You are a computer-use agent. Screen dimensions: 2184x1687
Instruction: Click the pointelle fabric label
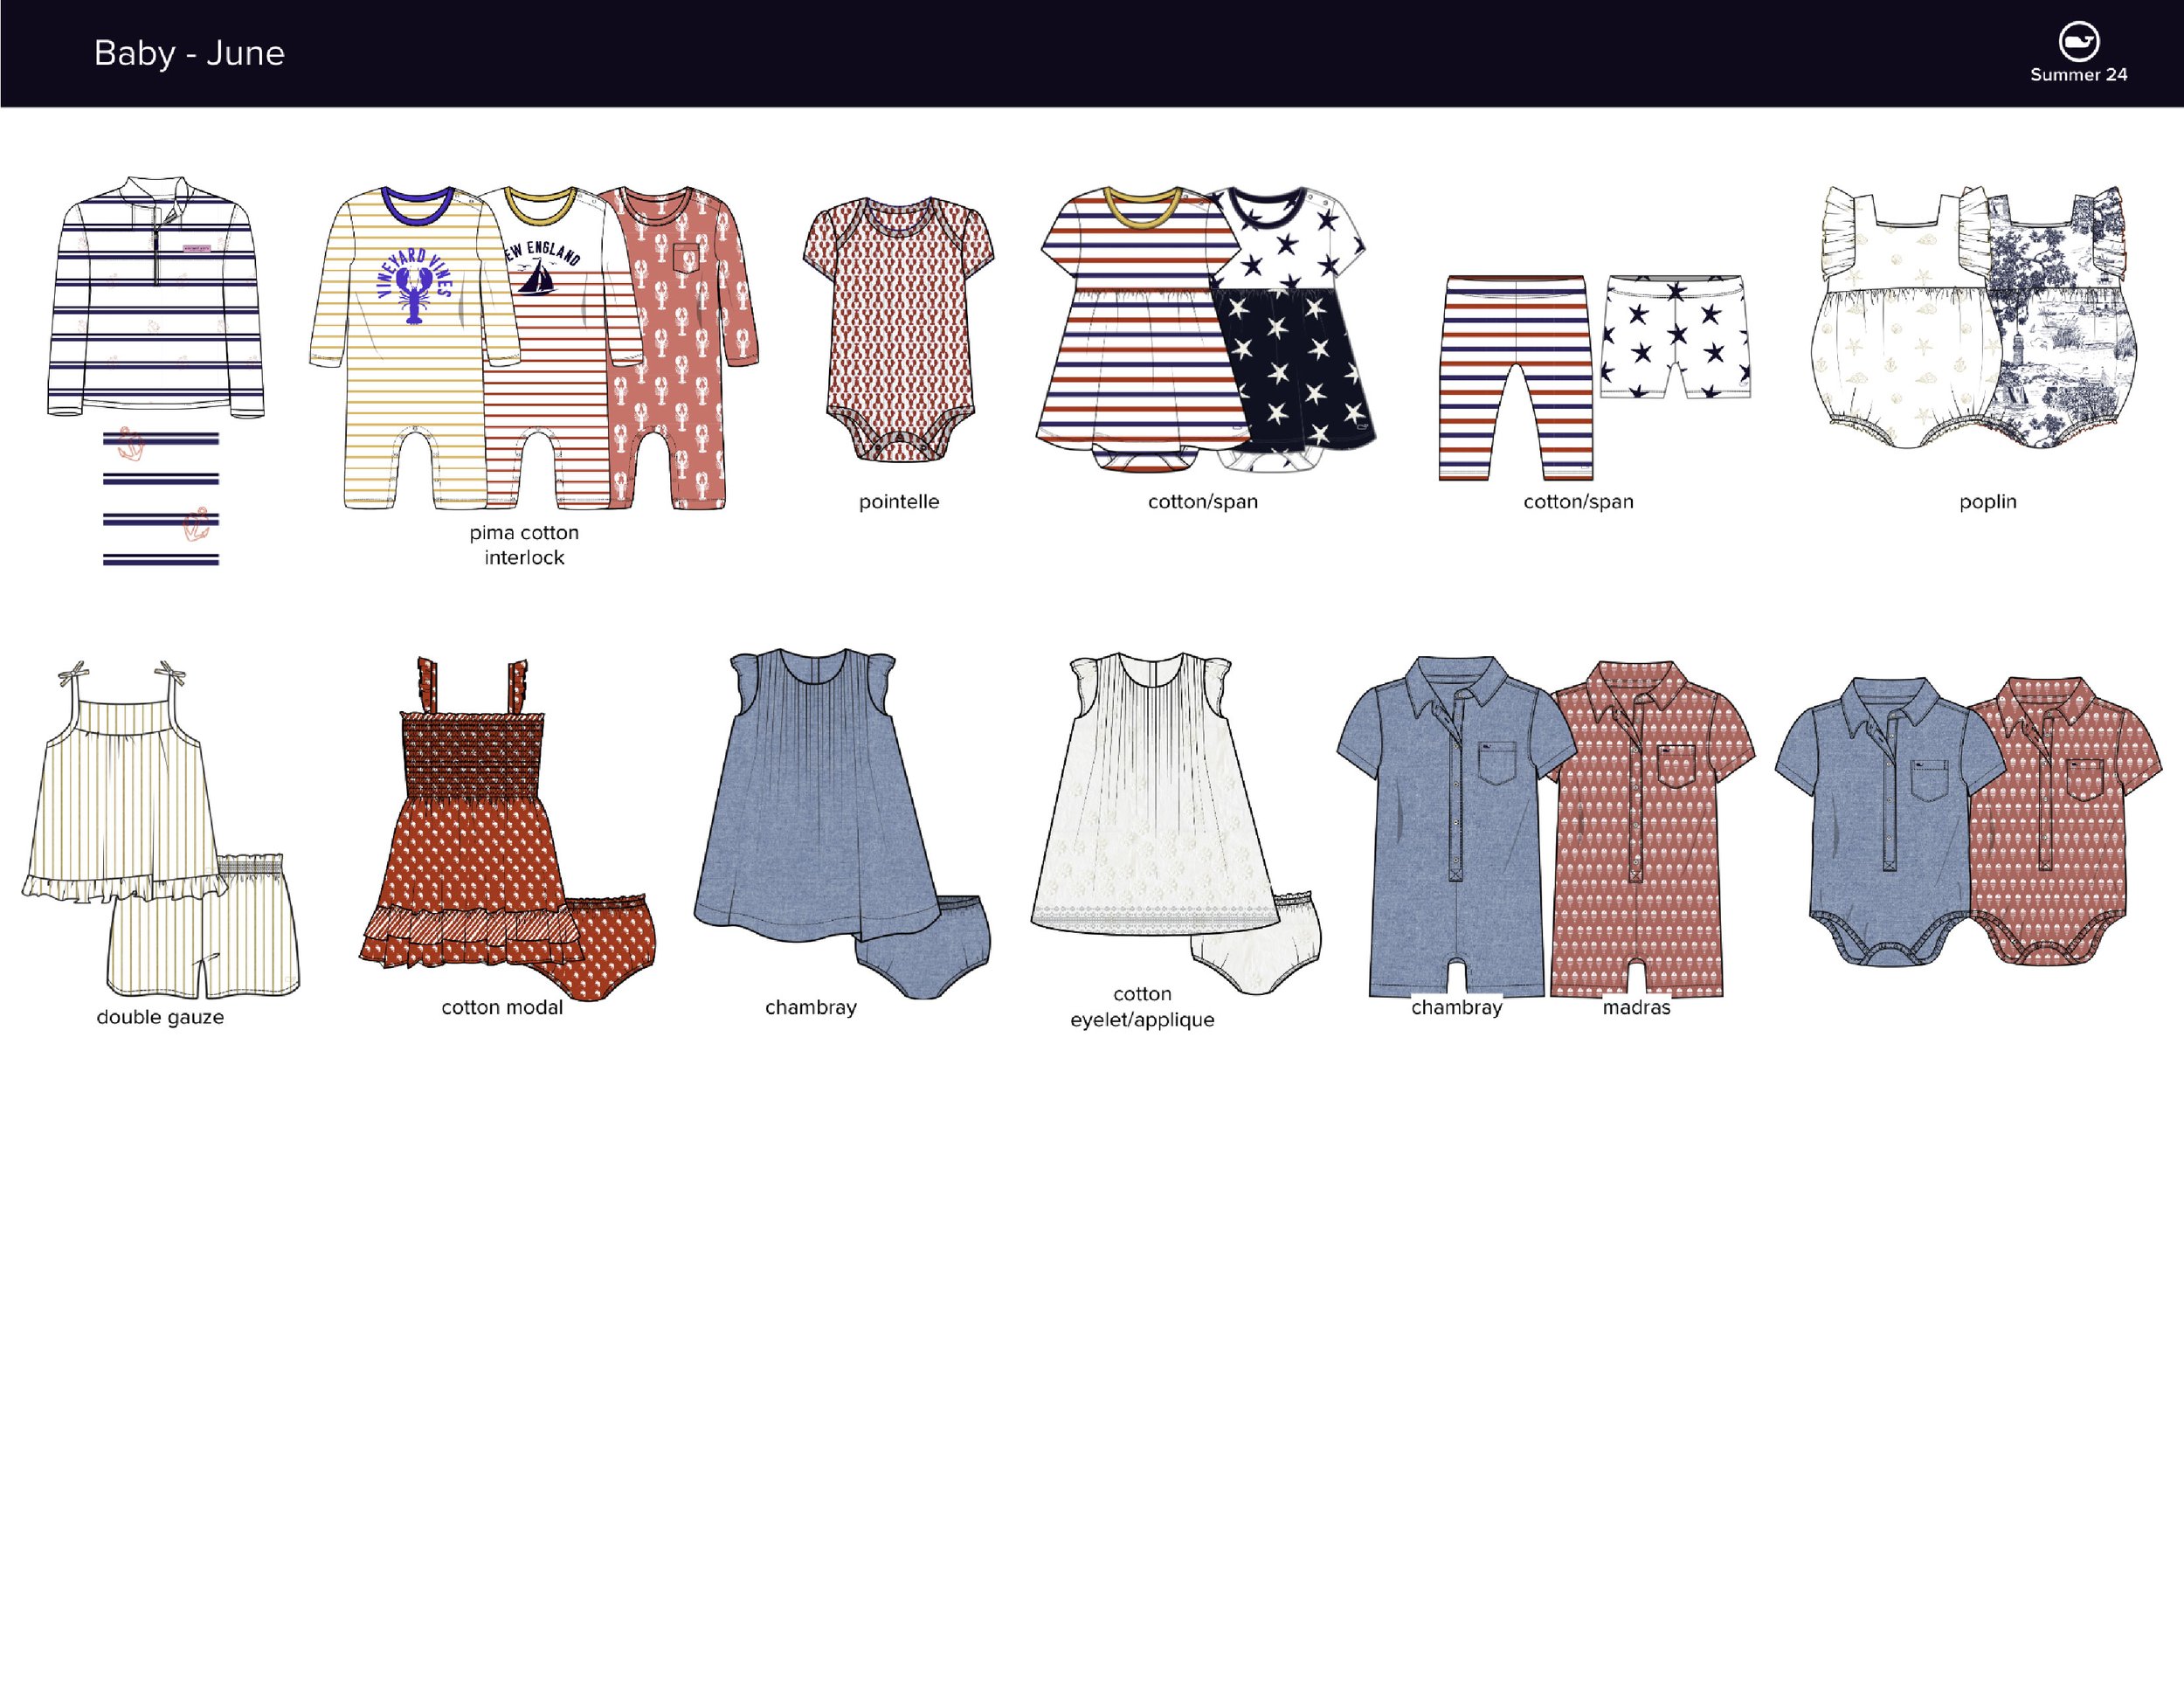(900, 502)
